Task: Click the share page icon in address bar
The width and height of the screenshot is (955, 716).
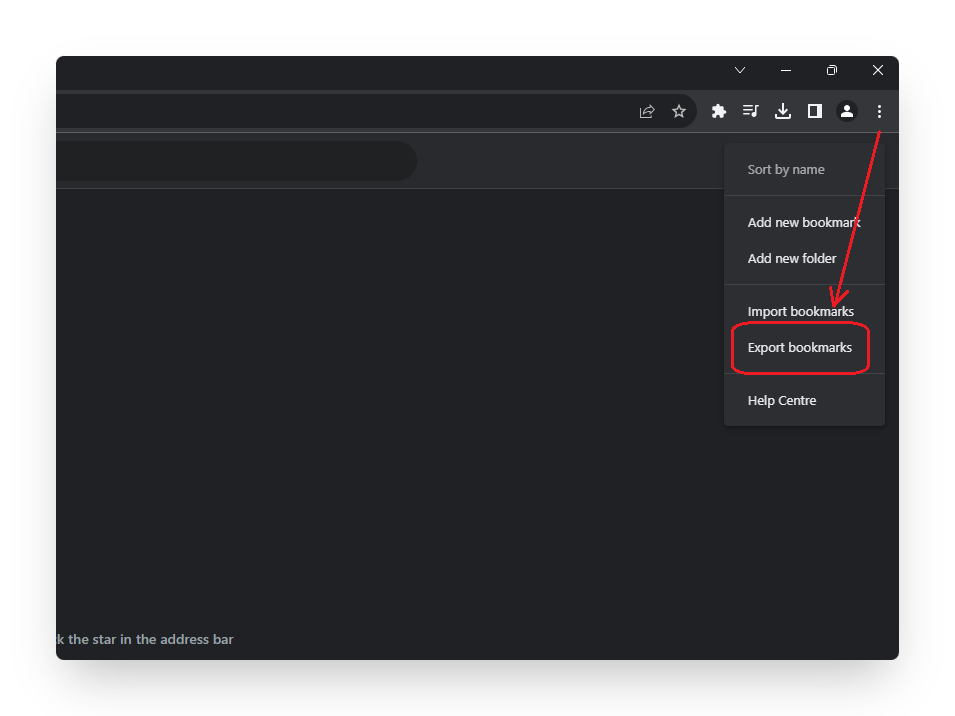Action: pyautogui.click(x=647, y=111)
